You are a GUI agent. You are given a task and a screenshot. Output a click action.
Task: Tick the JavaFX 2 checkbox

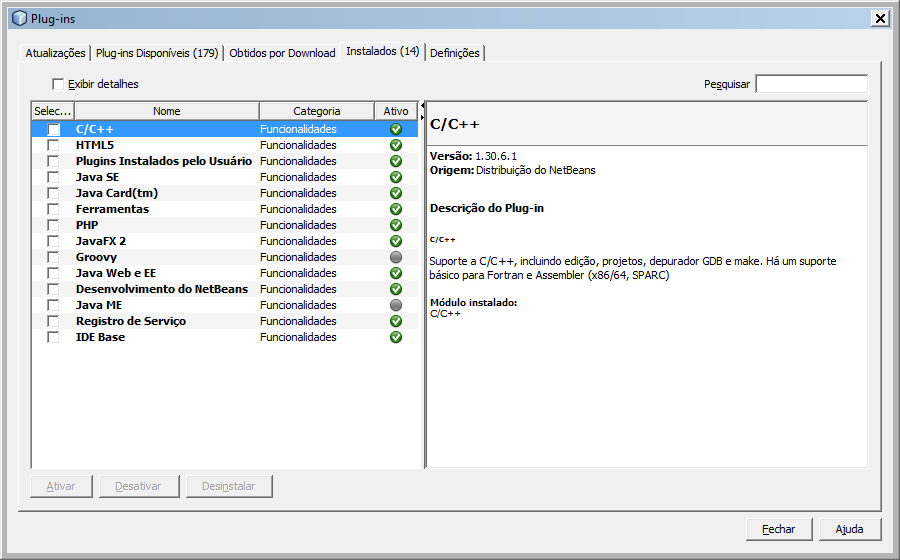pos(53,242)
